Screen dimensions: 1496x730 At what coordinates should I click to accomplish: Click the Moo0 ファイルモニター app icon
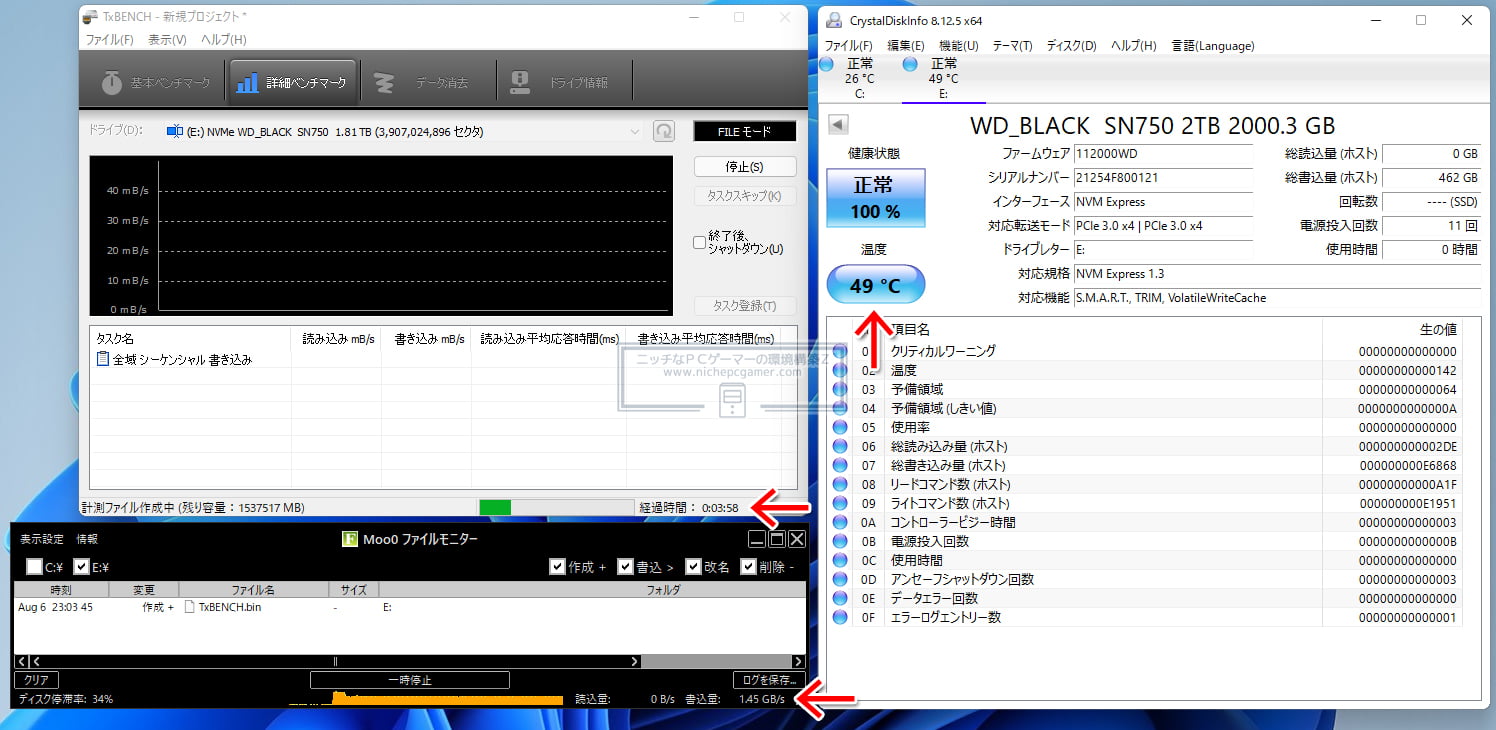pos(350,539)
